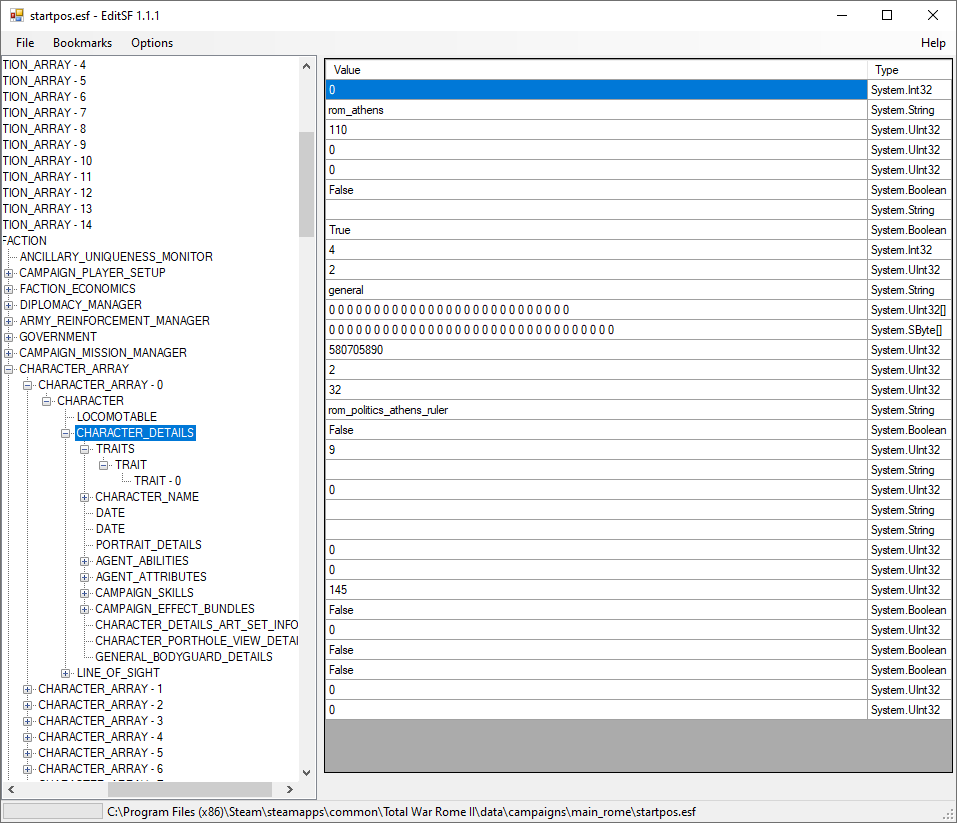
Task: Select the cell with value 32
Action: click(596, 390)
